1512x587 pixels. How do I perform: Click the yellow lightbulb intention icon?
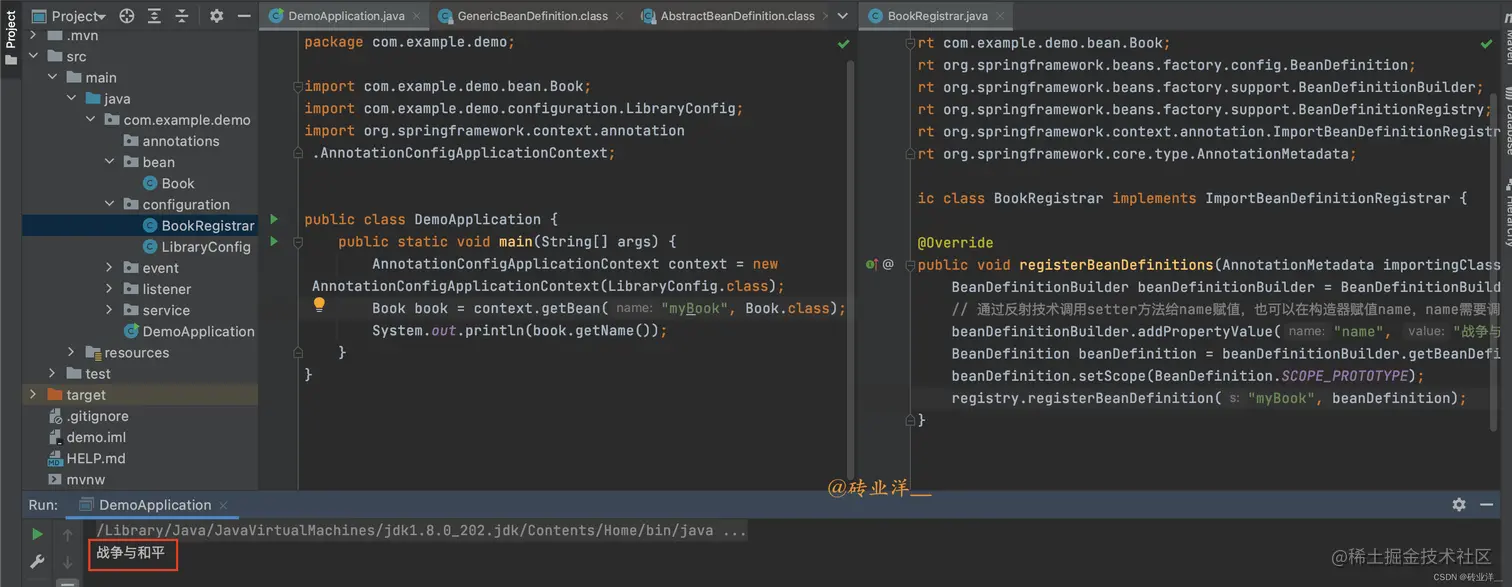[320, 304]
